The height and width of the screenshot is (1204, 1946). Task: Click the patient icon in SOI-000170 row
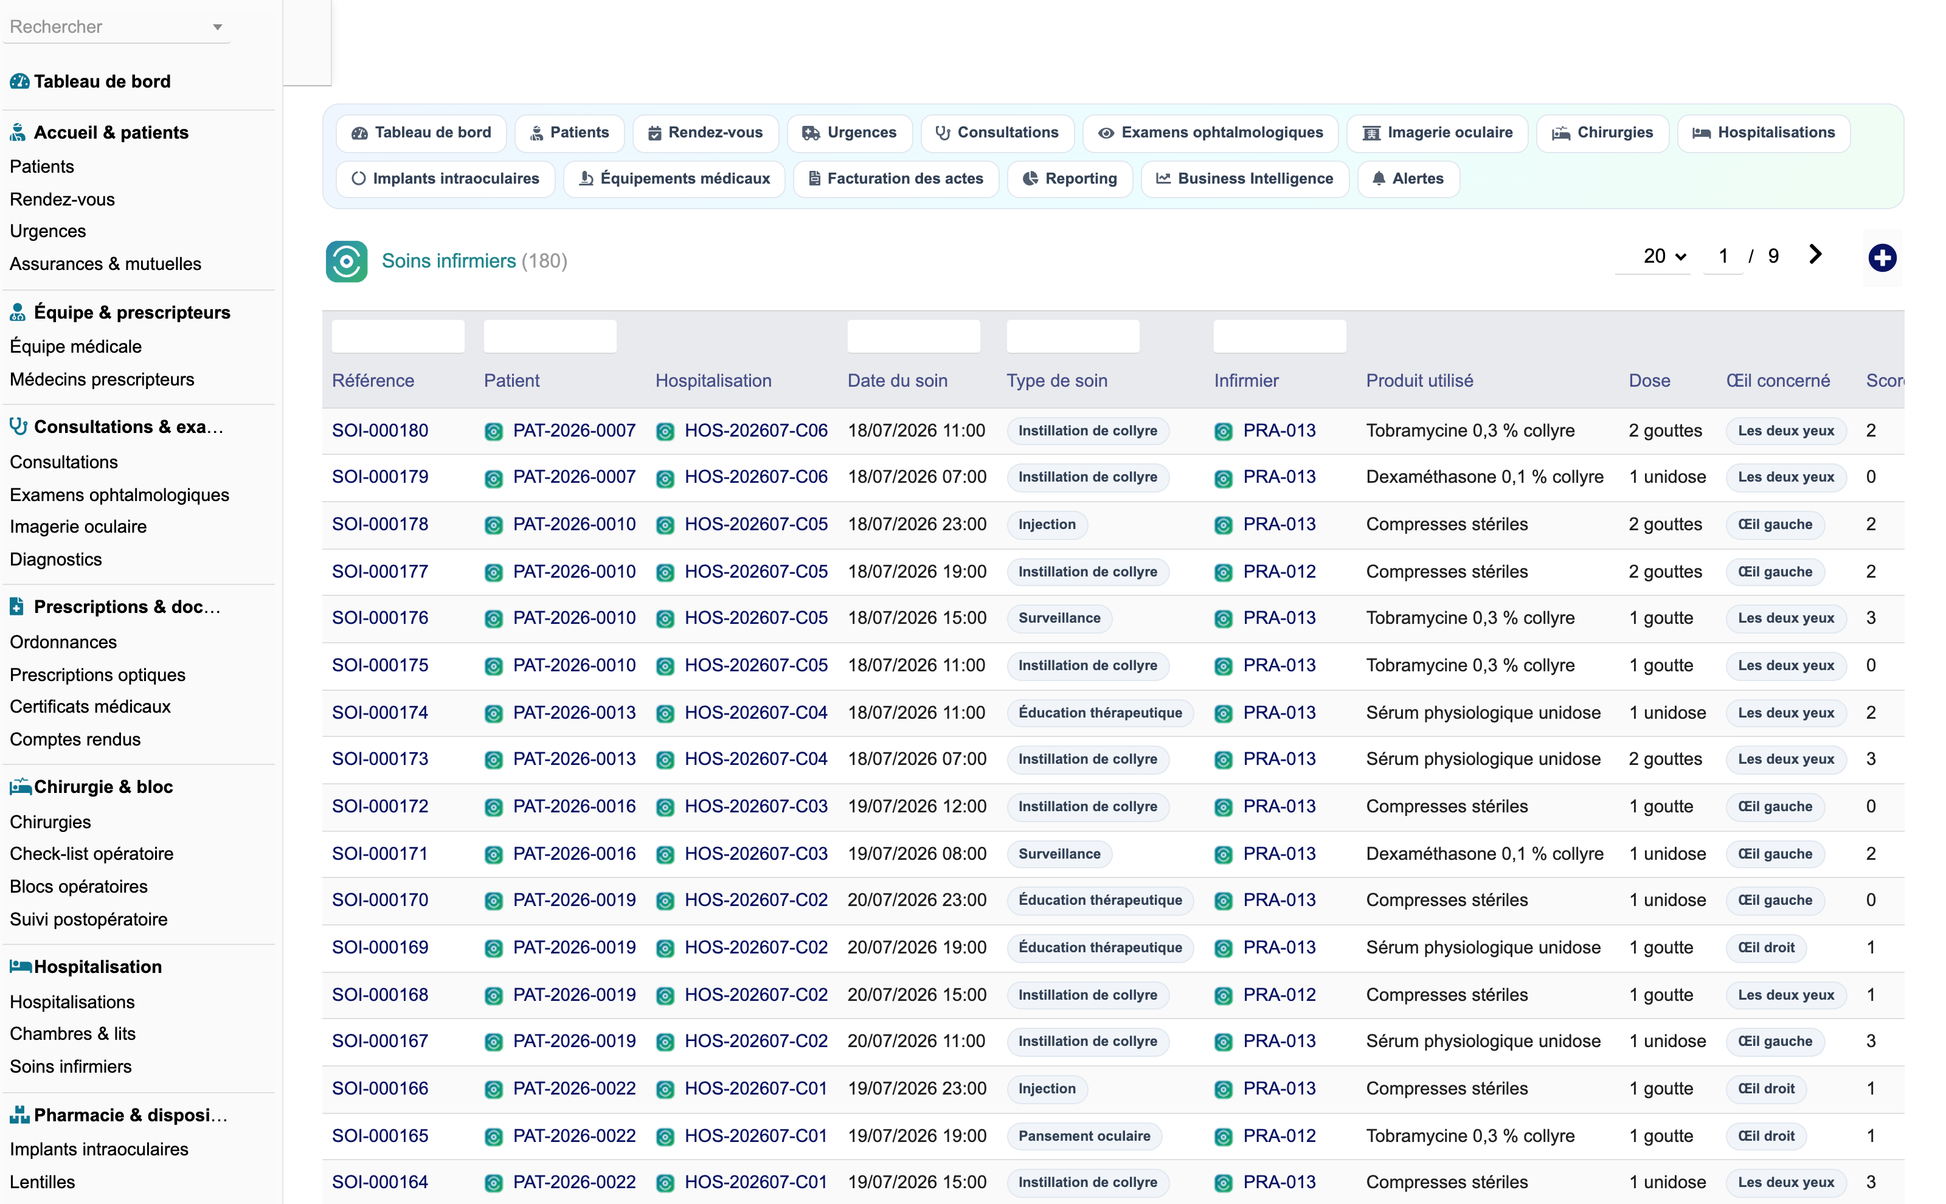(x=494, y=902)
